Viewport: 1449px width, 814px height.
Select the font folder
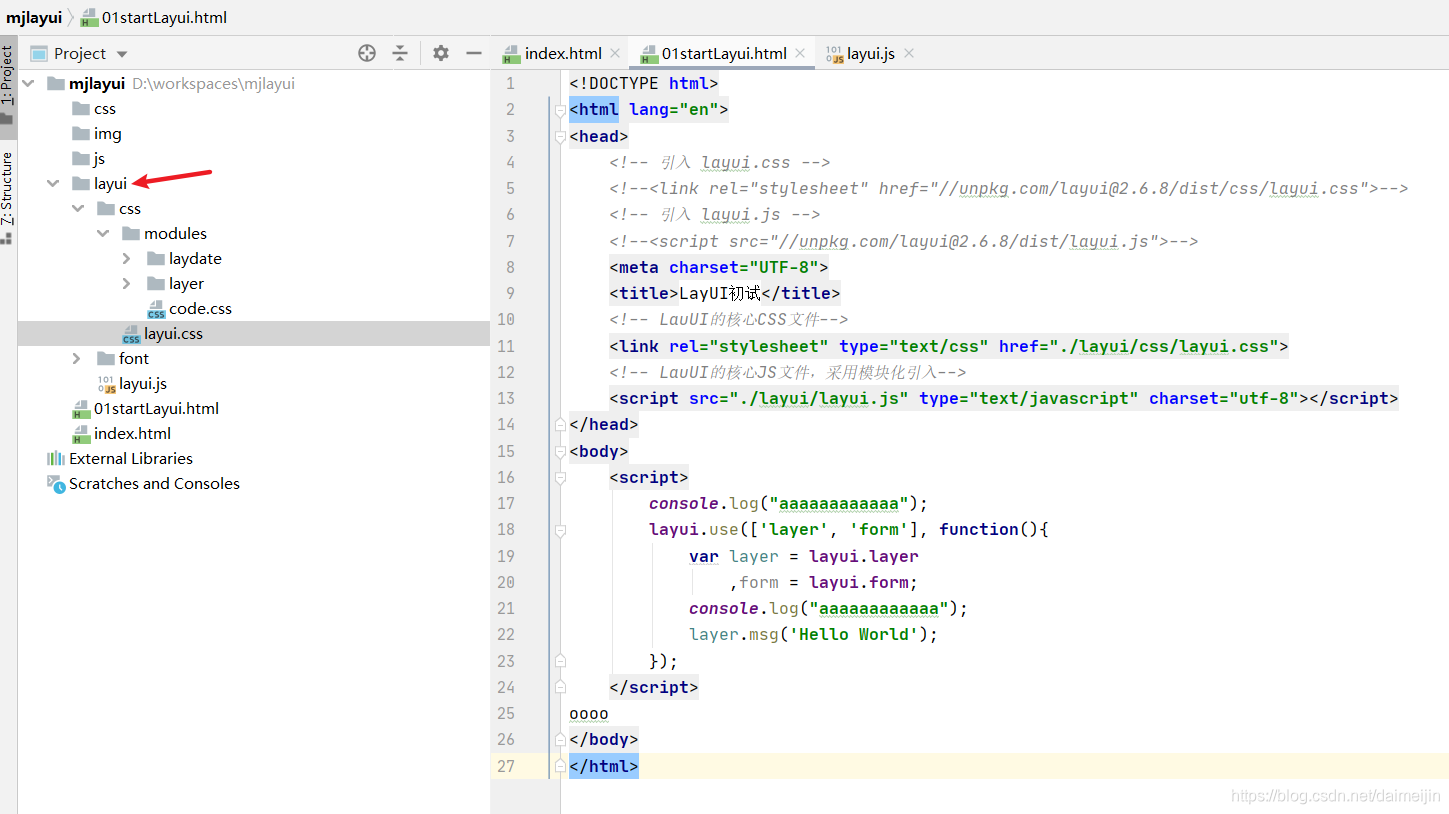tap(134, 359)
